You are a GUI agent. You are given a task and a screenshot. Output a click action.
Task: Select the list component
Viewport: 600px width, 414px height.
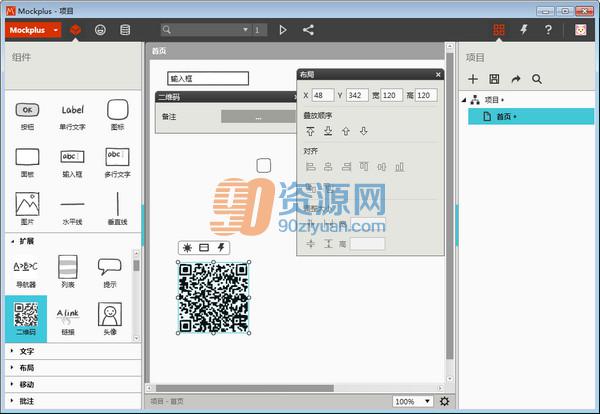tap(68, 272)
